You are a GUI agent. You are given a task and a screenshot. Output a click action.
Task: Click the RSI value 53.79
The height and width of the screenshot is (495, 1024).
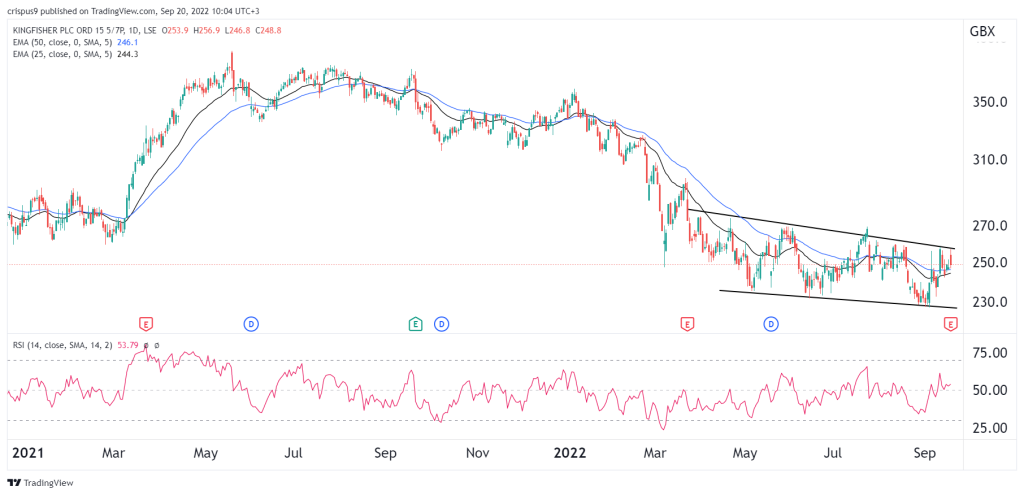click(x=127, y=345)
